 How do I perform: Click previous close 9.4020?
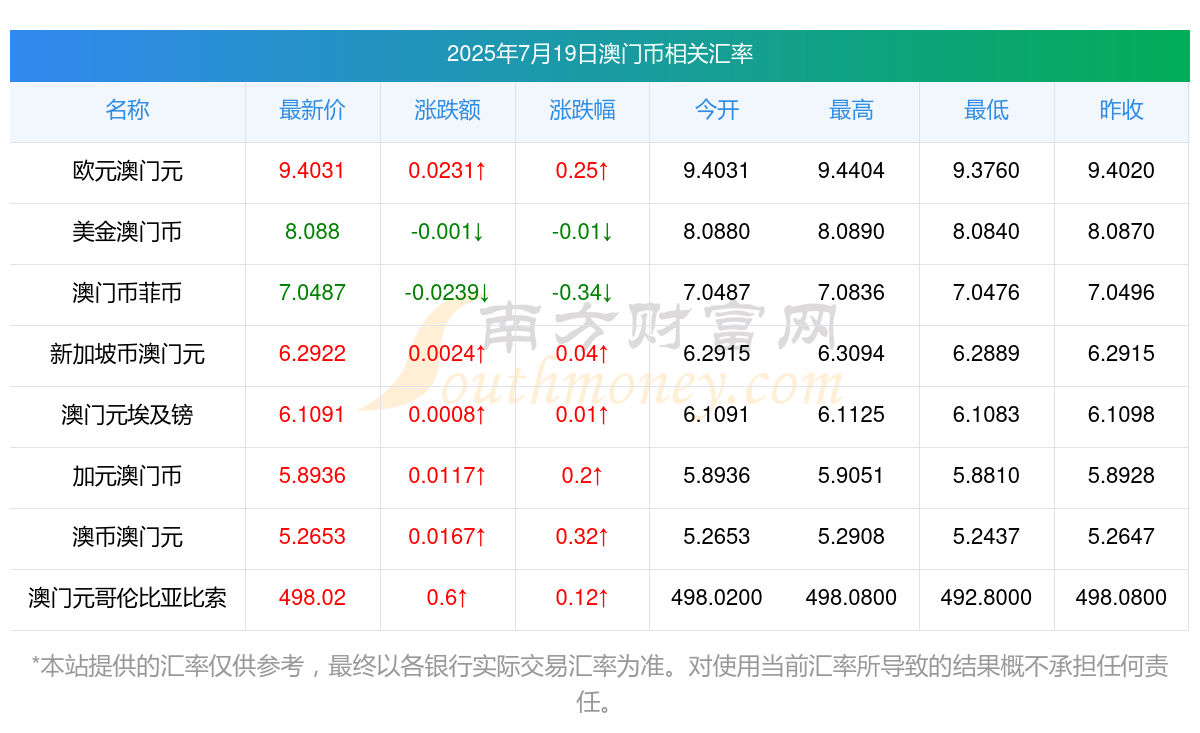1121,171
